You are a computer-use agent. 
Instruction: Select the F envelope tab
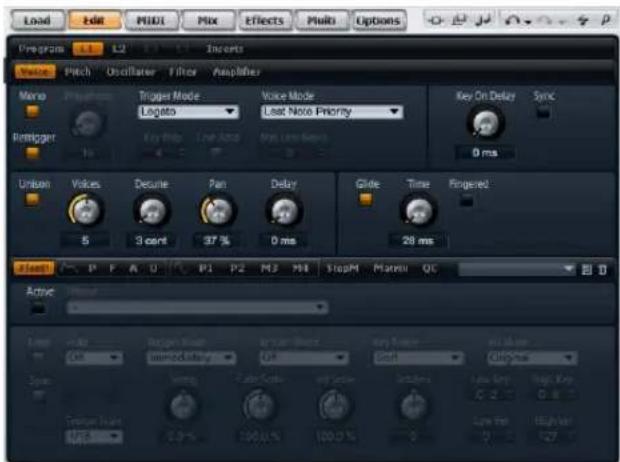coord(112,269)
